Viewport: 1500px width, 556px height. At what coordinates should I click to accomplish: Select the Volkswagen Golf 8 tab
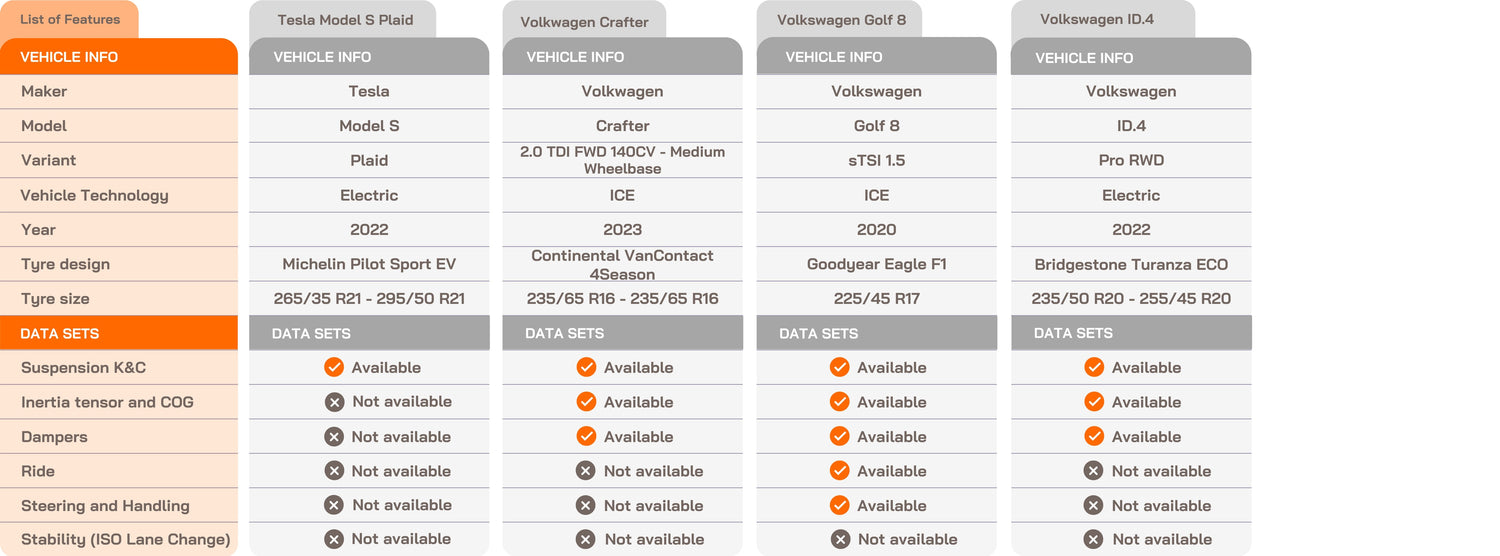[x=840, y=20]
